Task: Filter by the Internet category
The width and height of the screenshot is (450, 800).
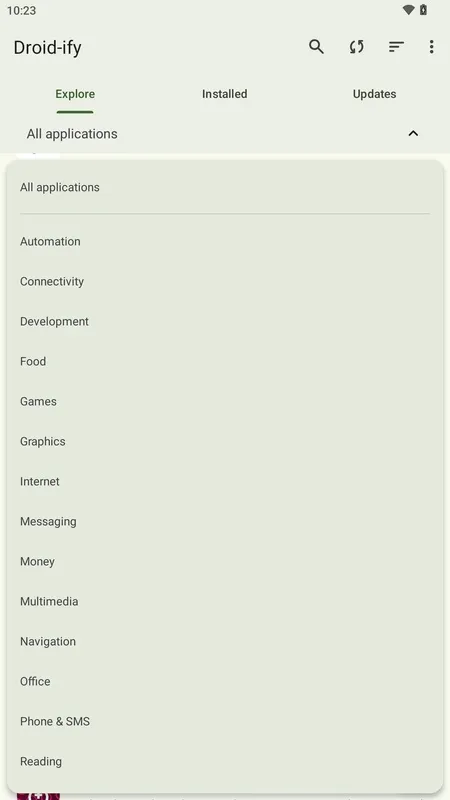Action: [225, 481]
